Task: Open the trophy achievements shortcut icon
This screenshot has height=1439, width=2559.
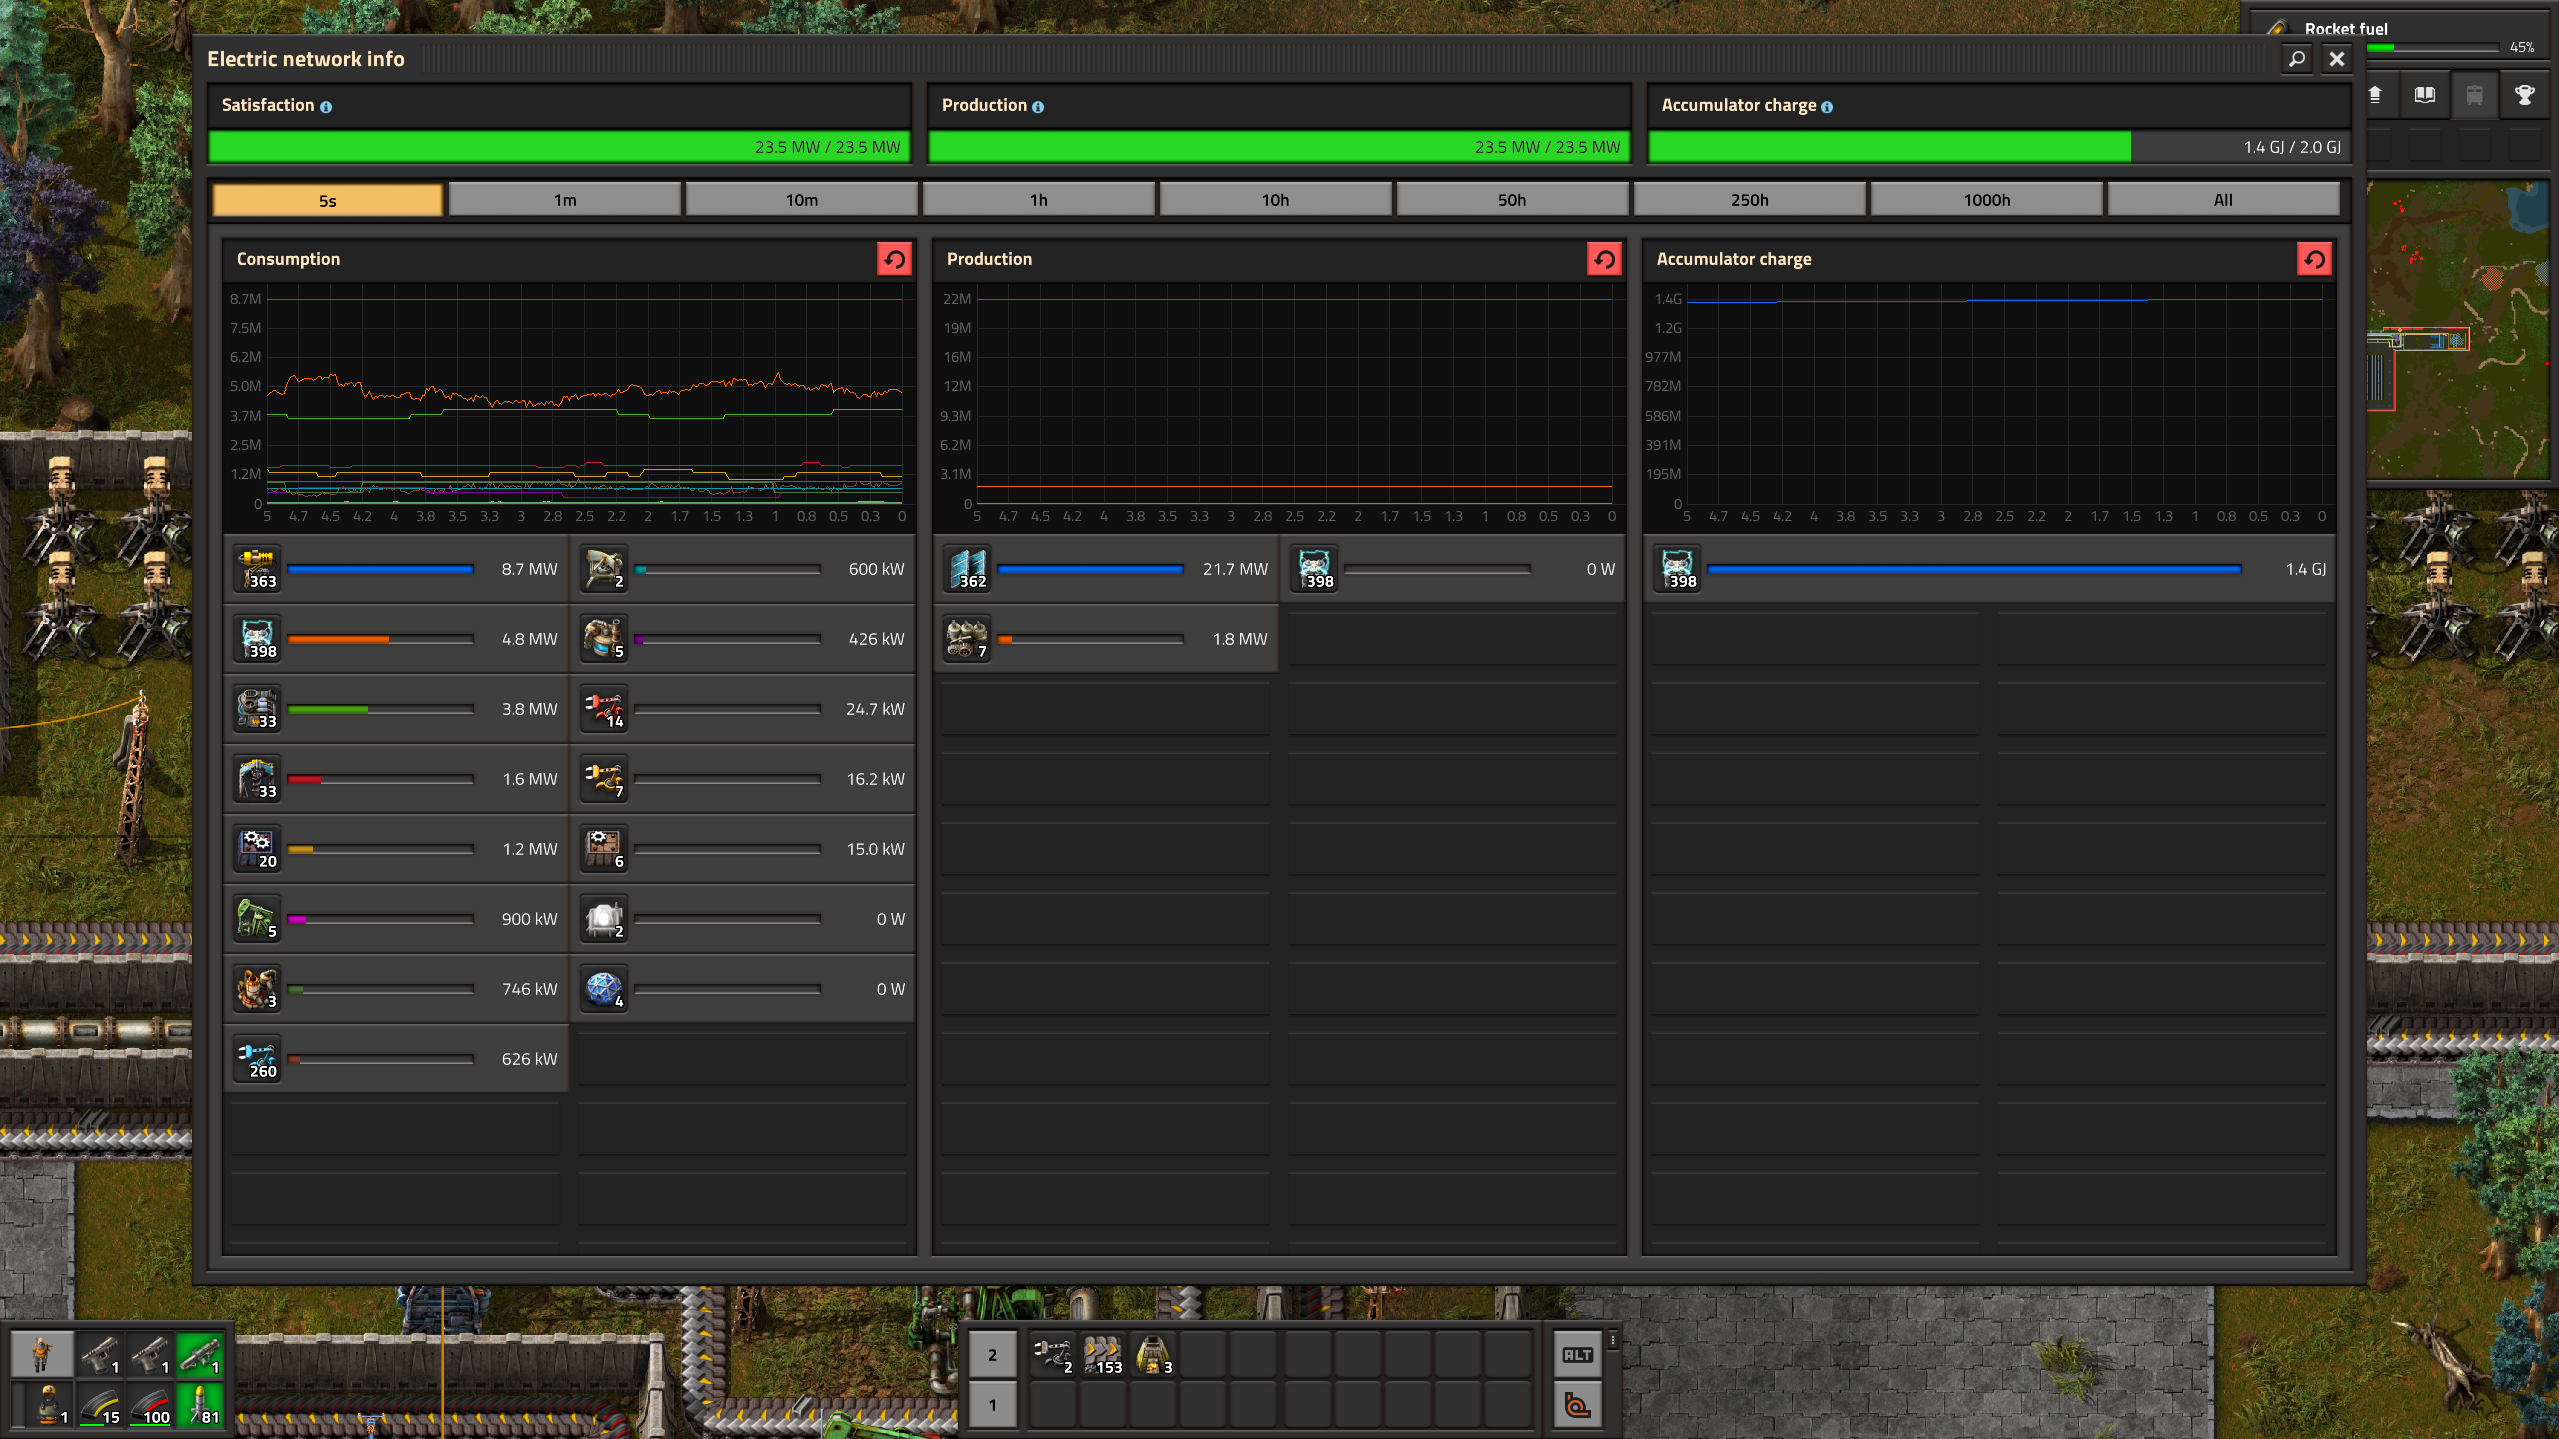Action: (x=2524, y=95)
